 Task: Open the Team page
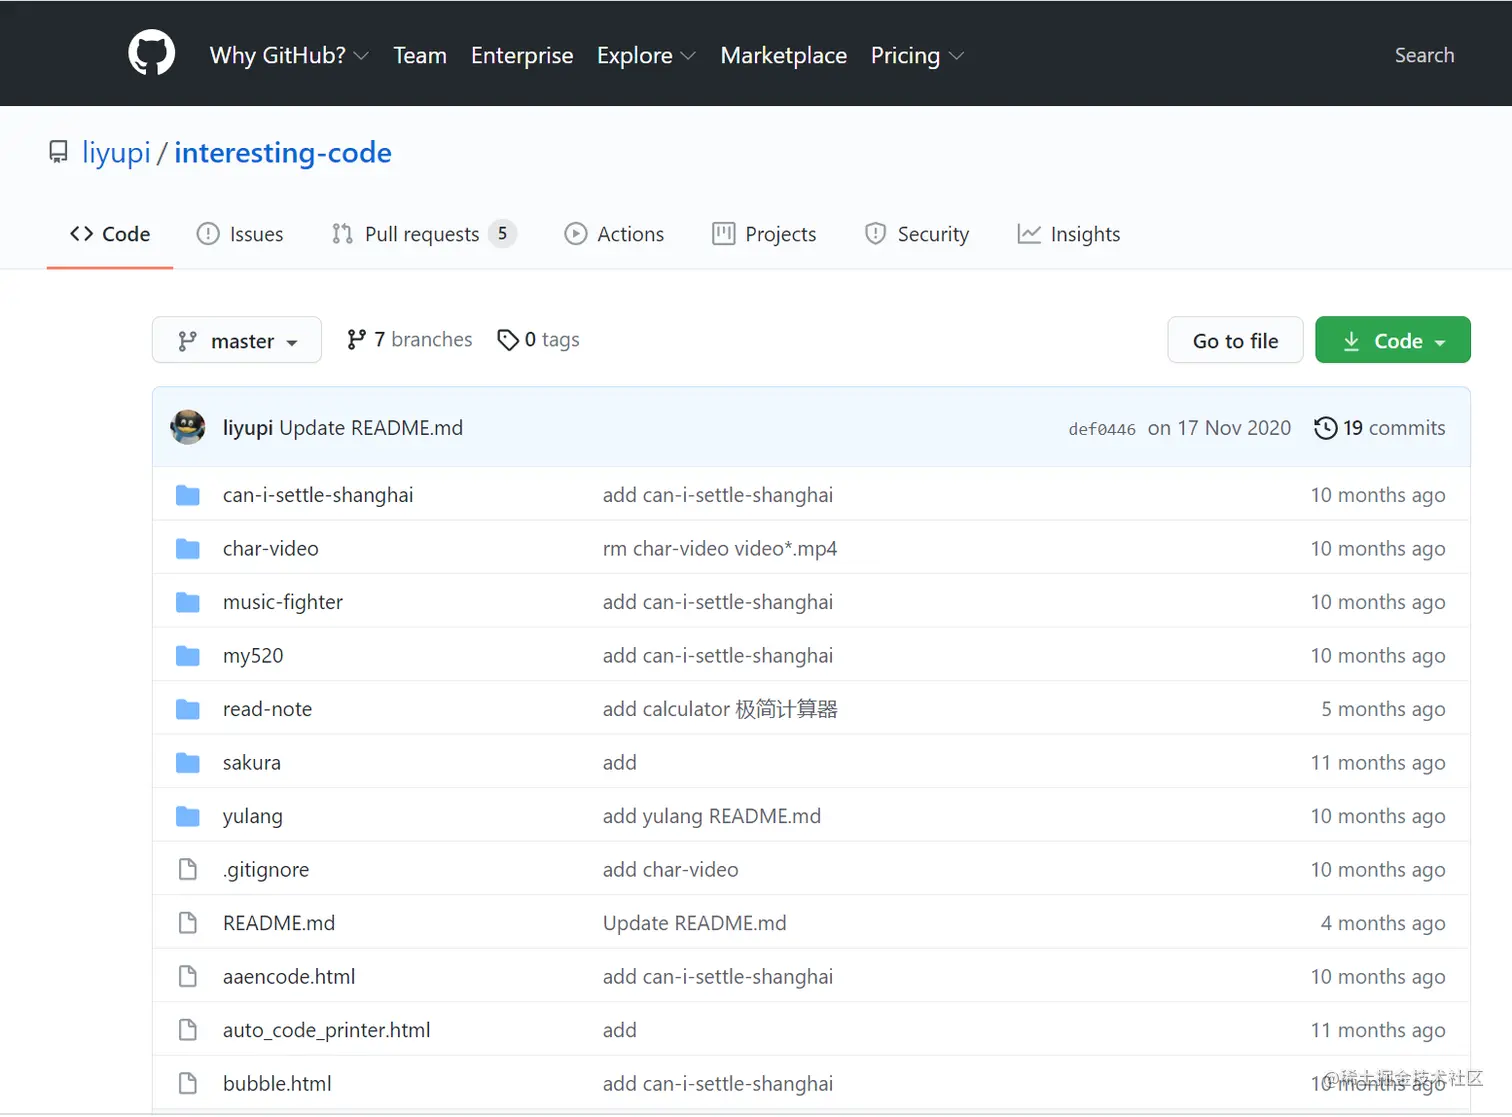click(x=420, y=55)
